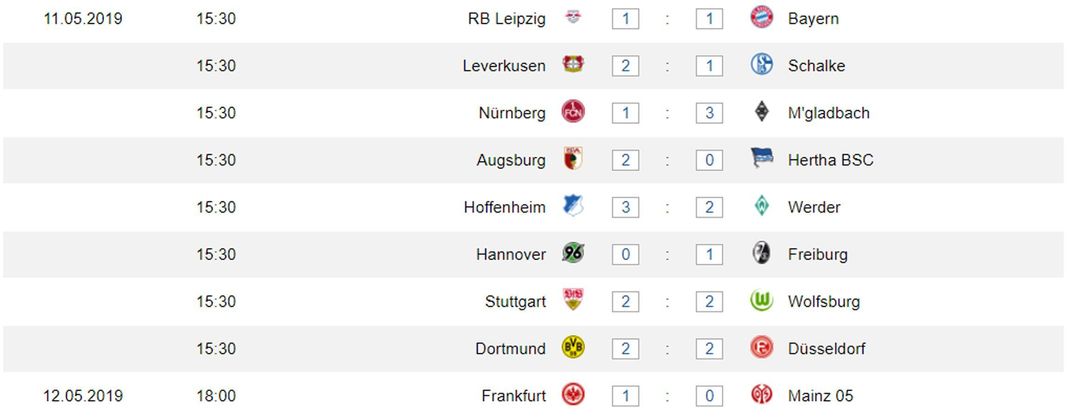The width and height of the screenshot is (1070, 418).
Task: Select the Frankfurt versus Mainz match row
Action: 535,395
